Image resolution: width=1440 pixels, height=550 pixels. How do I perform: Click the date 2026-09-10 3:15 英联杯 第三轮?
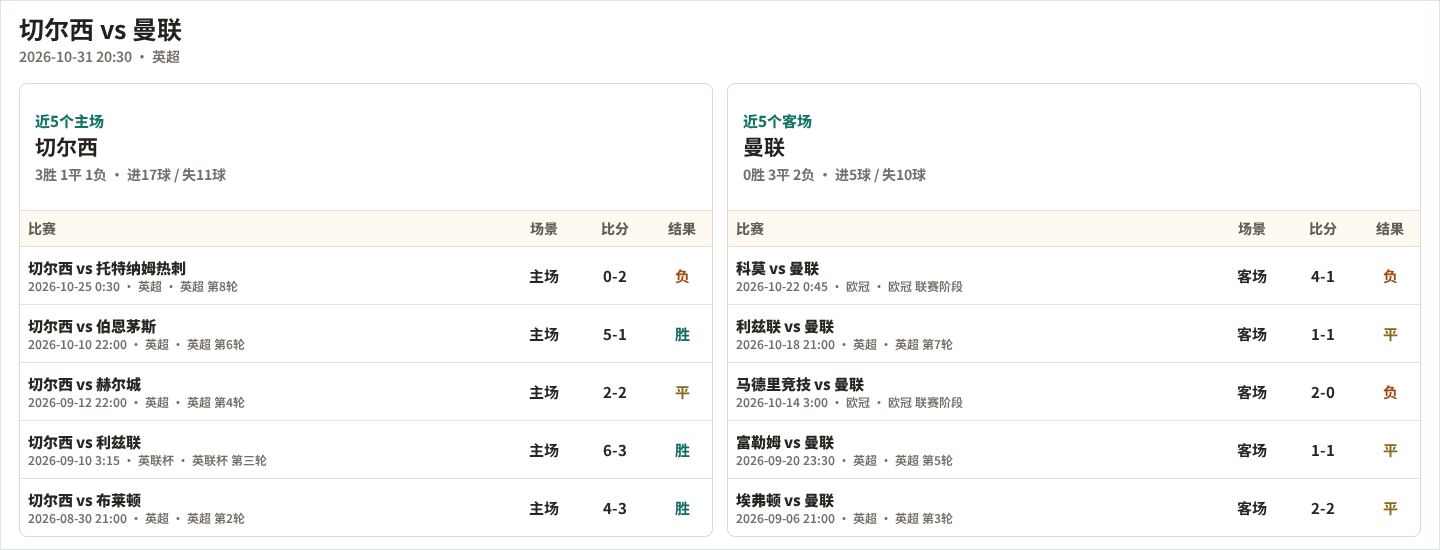click(x=147, y=461)
